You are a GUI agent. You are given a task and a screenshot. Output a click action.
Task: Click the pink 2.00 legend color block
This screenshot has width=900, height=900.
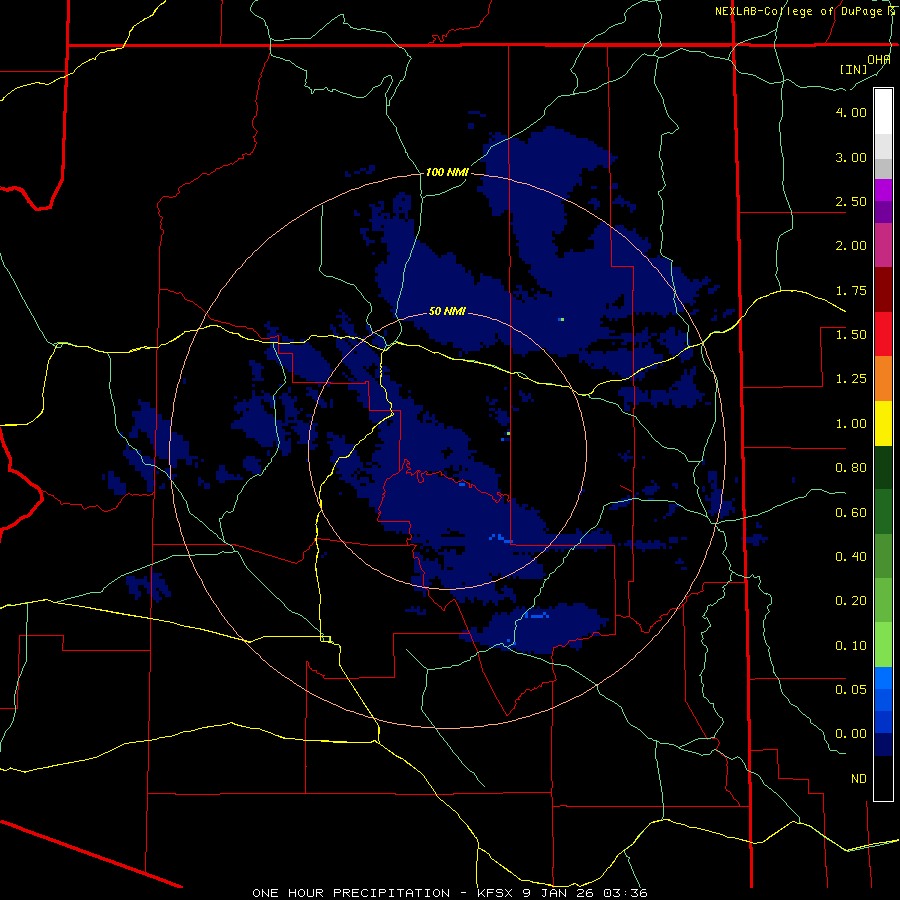883,245
